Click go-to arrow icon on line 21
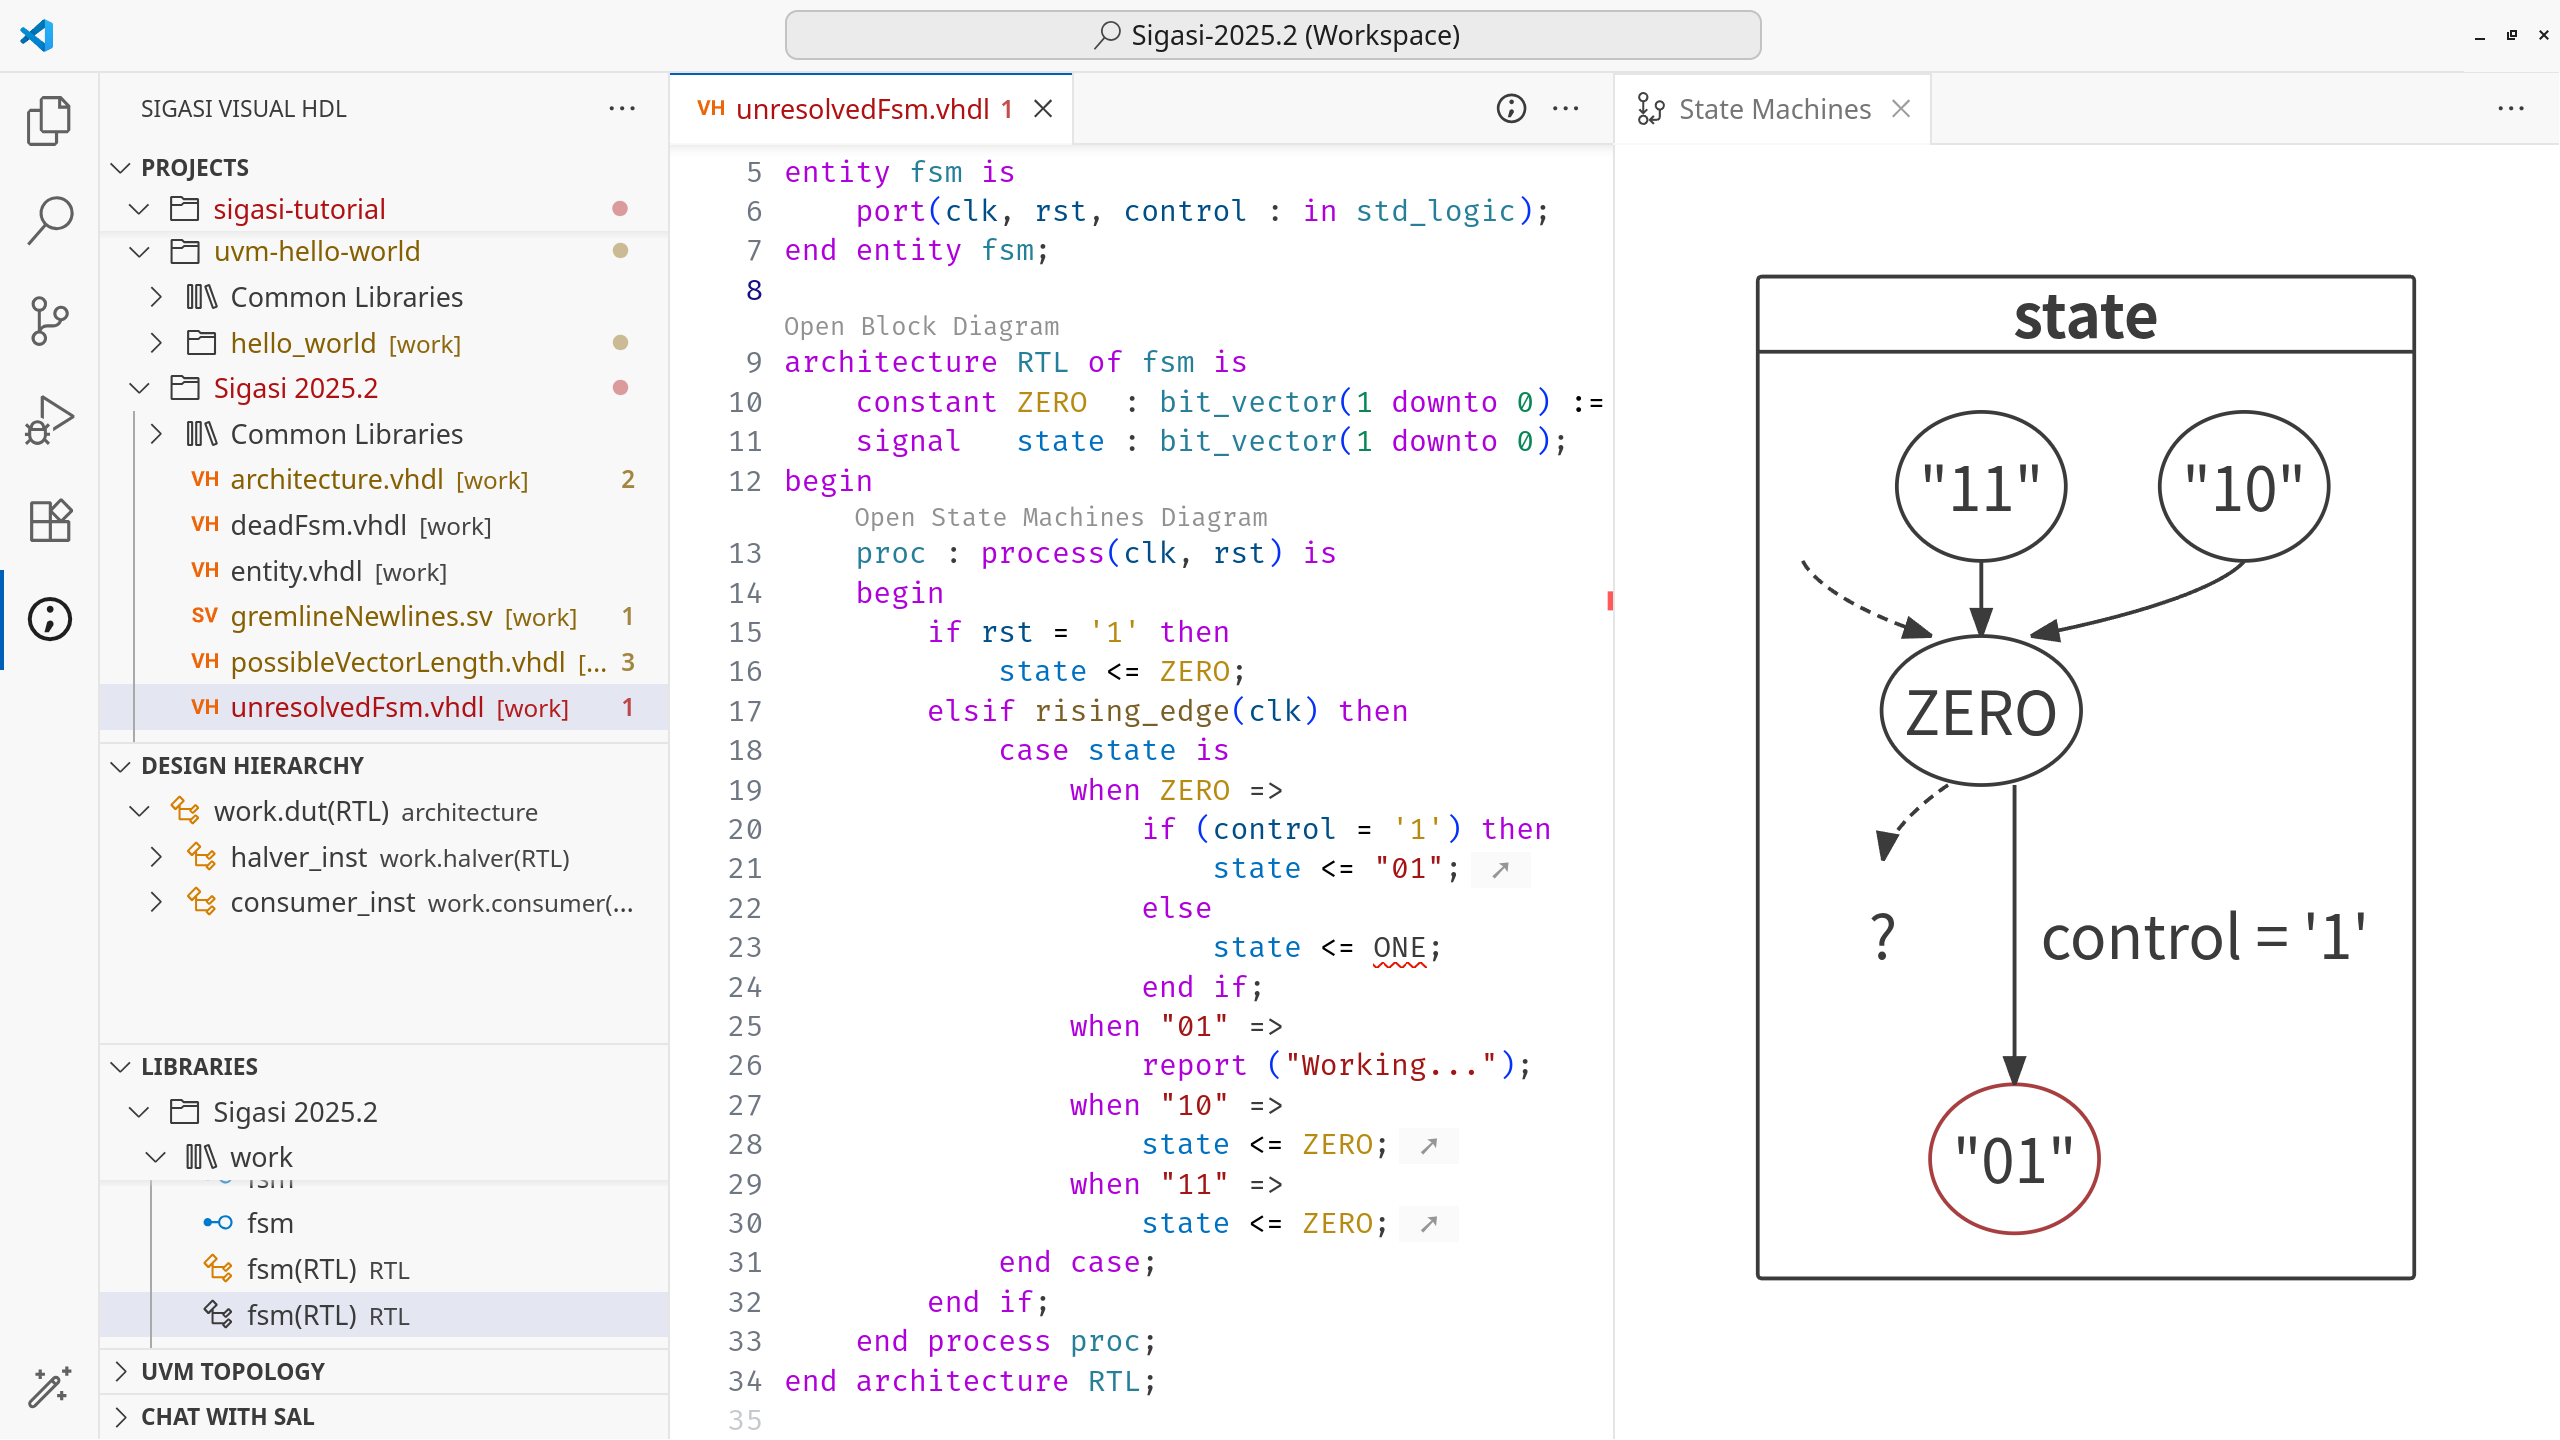The height and width of the screenshot is (1440, 2560). pos(1500,870)
